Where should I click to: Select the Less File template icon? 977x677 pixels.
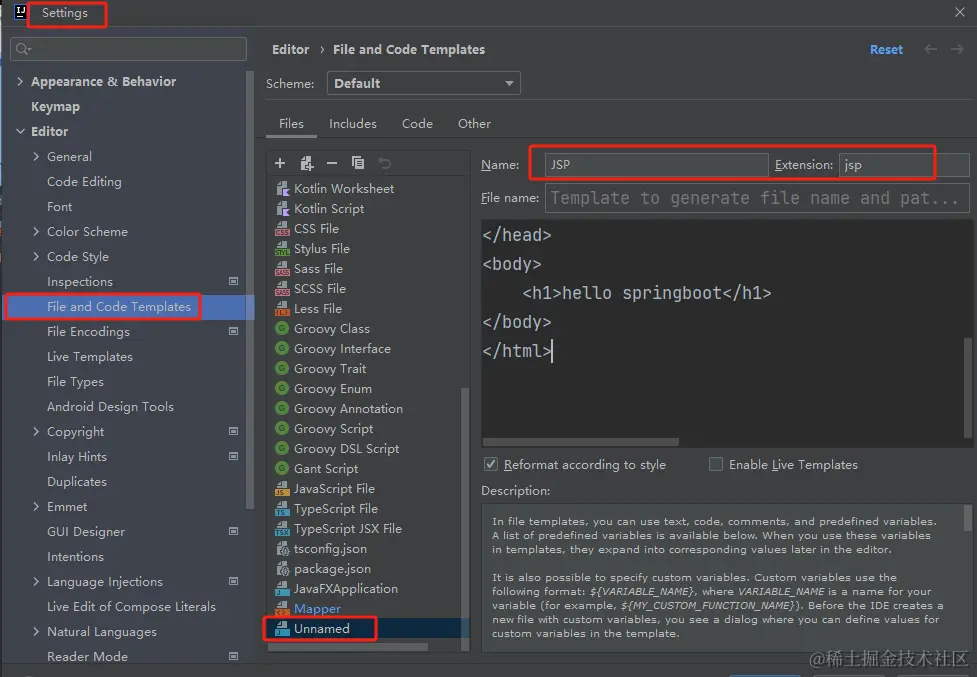282,308
